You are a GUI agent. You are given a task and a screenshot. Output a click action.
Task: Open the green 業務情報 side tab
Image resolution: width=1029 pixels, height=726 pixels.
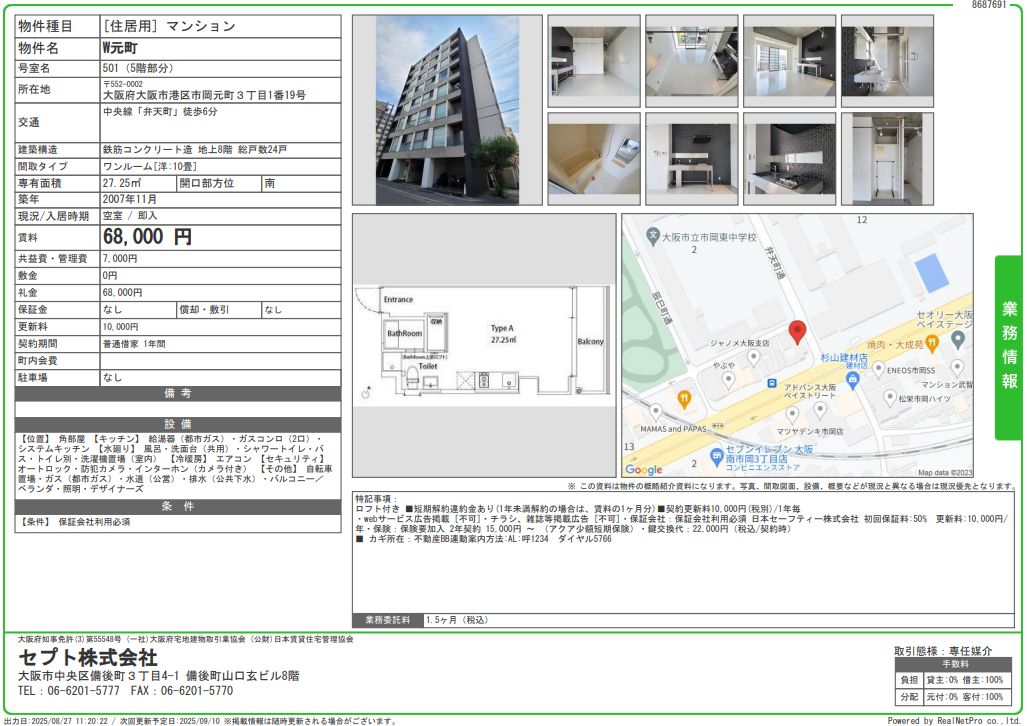pyautogui.click(x=1010, y=347)
